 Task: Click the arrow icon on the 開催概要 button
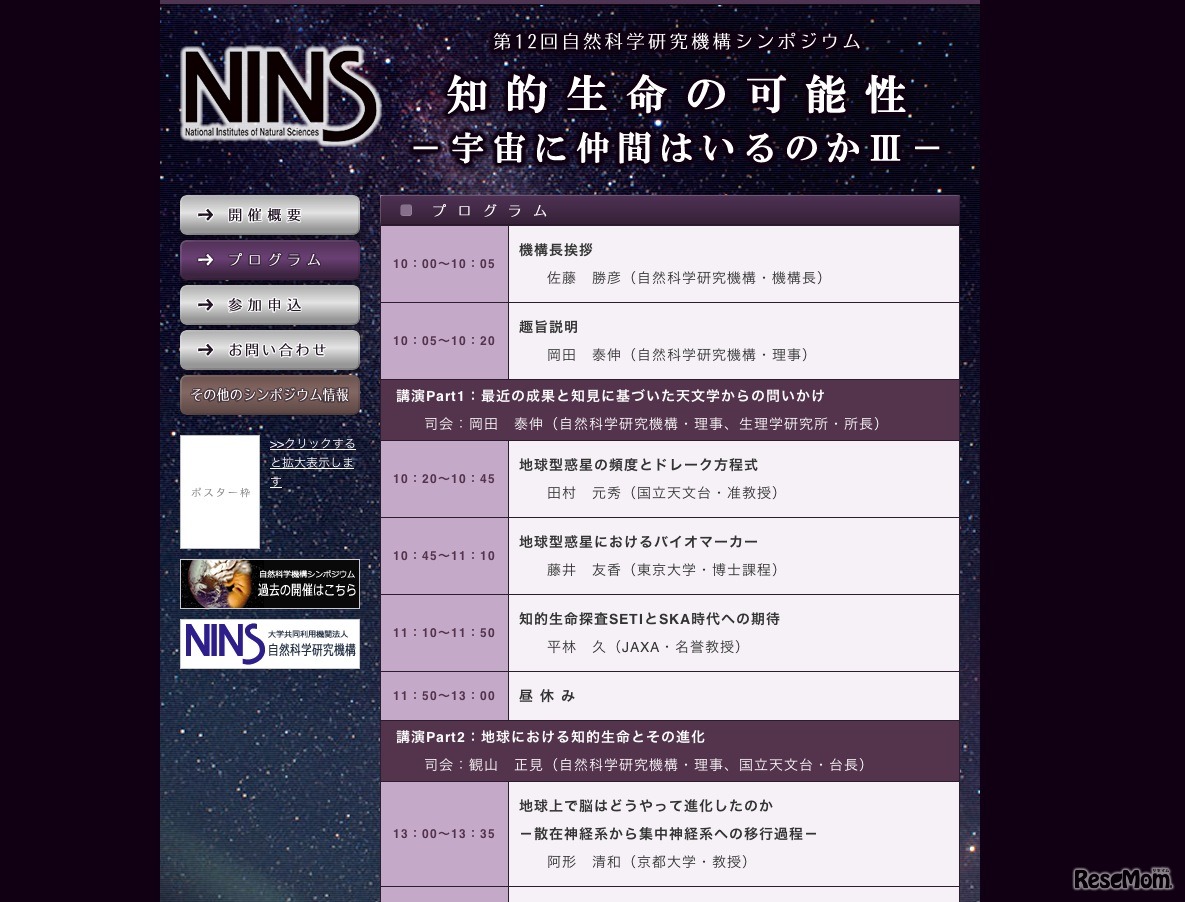coord(205,214)
